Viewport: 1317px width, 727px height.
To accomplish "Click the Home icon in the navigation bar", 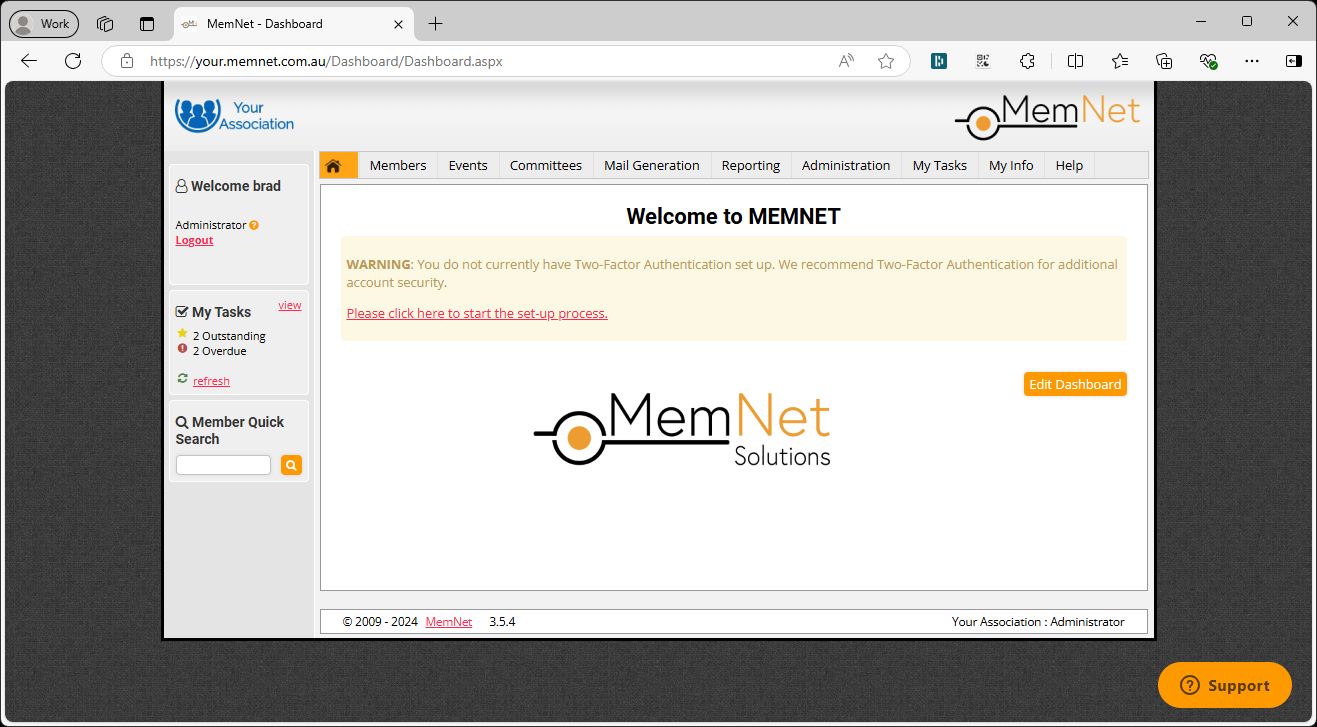I will click(x=338, y=165).
